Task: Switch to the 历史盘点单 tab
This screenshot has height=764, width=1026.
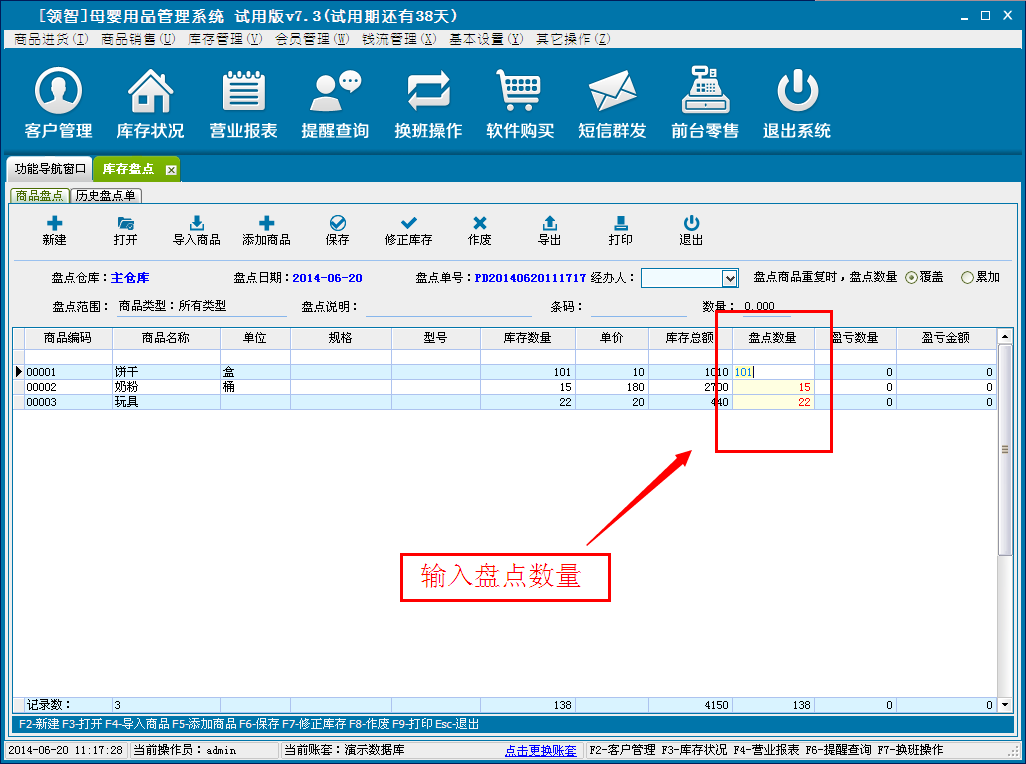Action: click(106, 196)
